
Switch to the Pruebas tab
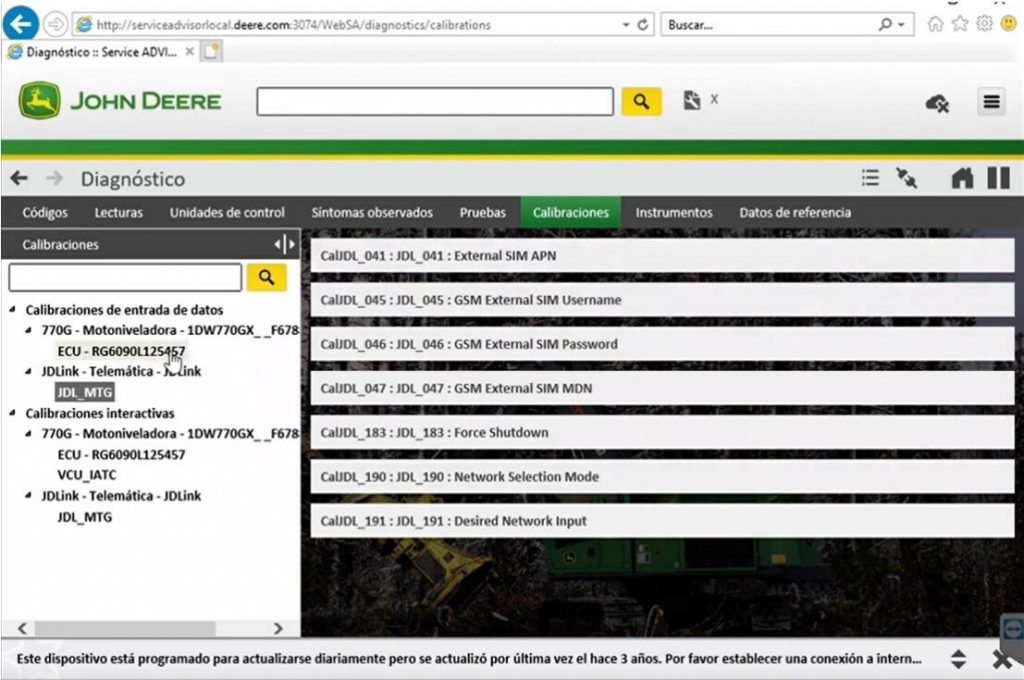[483, 212]
